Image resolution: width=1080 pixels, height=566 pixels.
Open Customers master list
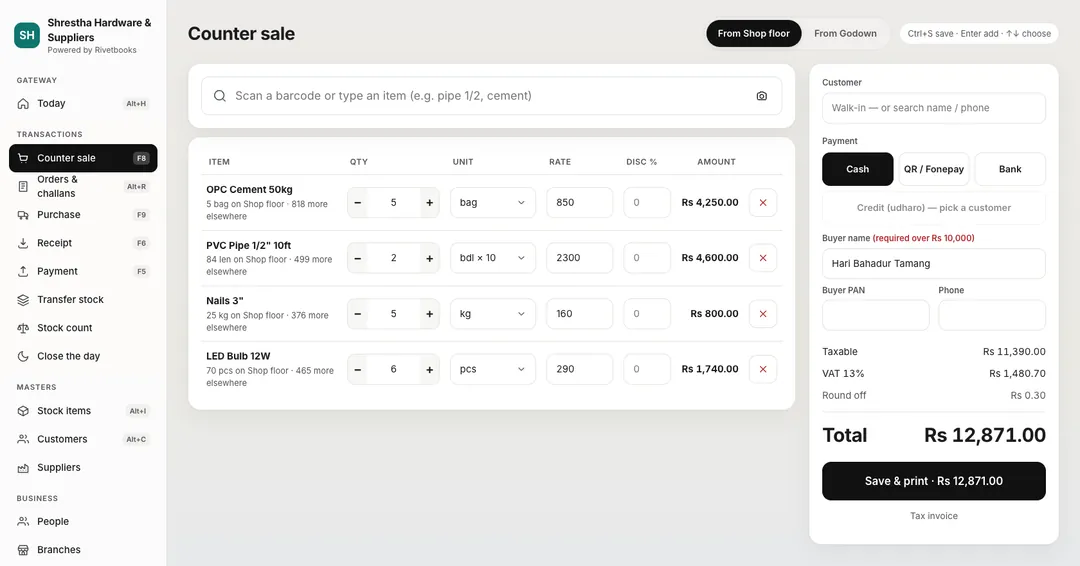click(83, 439)
